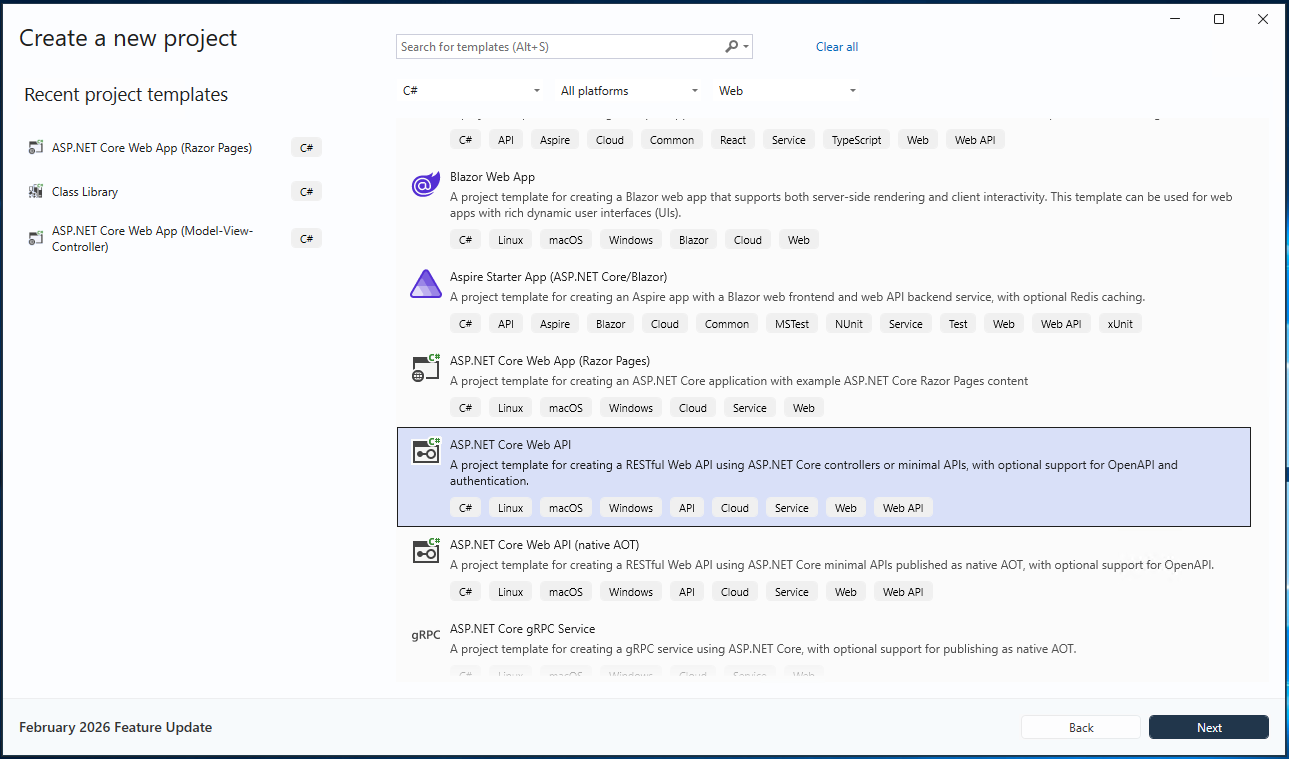Click the gRPC Service template icon
1289x759 pixels.
(426, 635)
